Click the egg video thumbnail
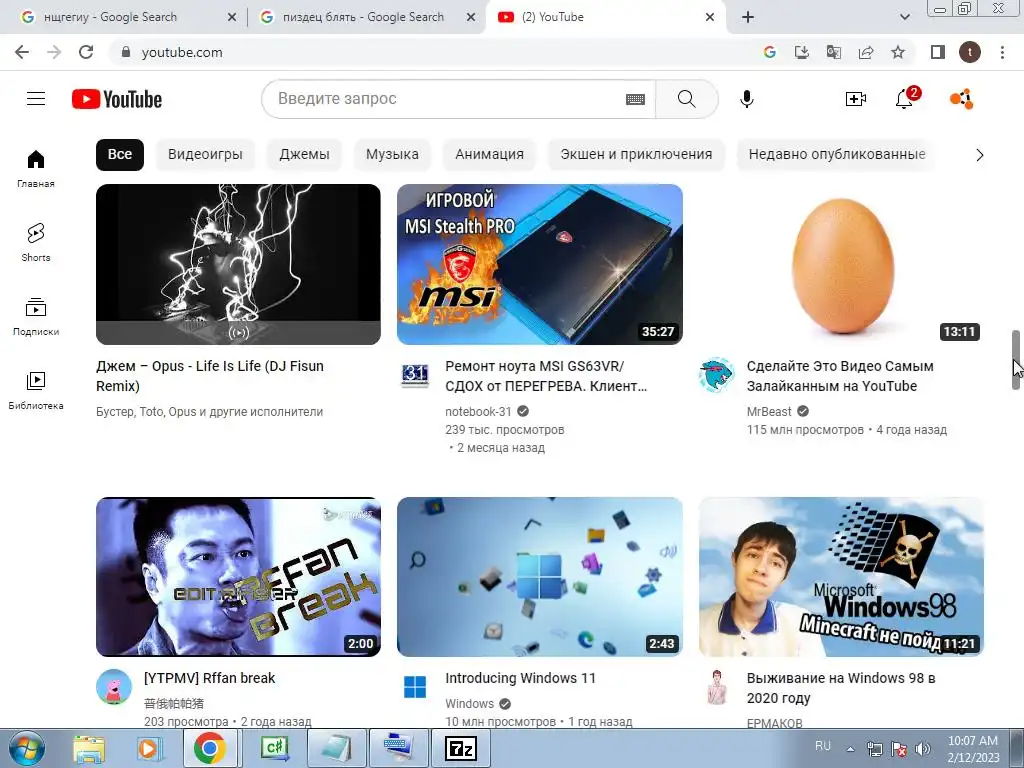Screen dimensions: 1024x768 841,264
